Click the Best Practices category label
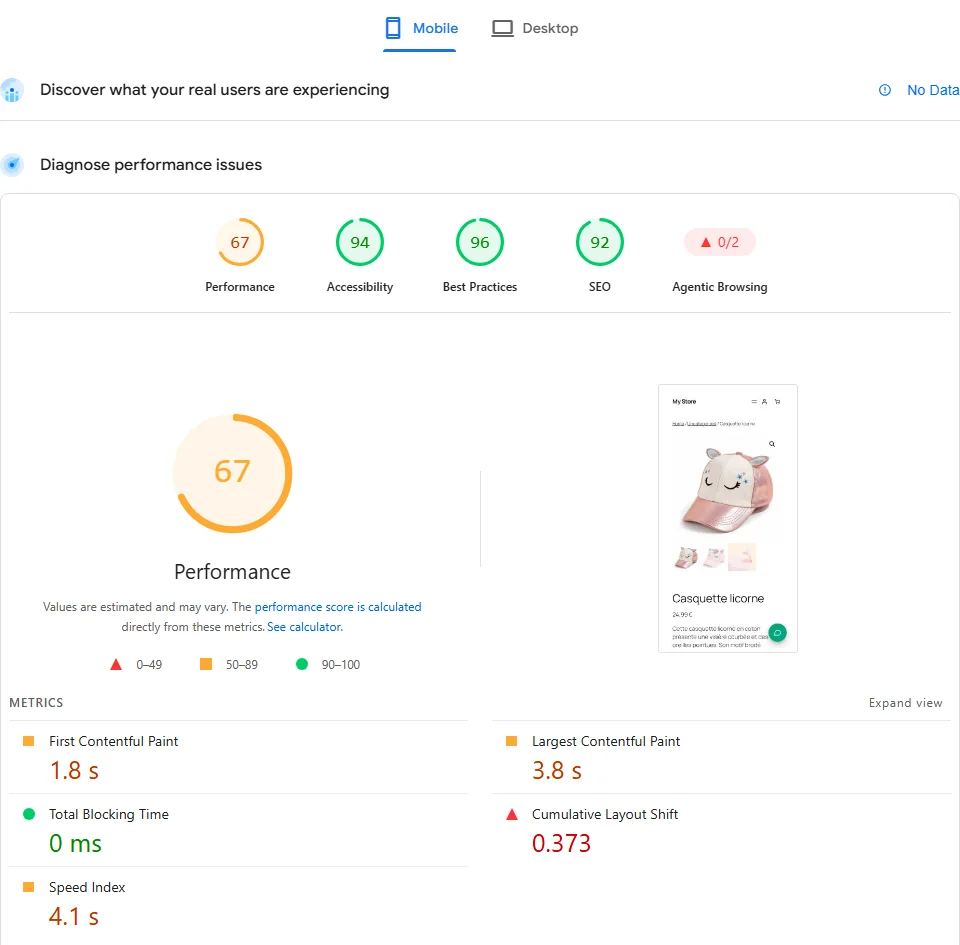960x945 pixels. (x=480, y=287)
